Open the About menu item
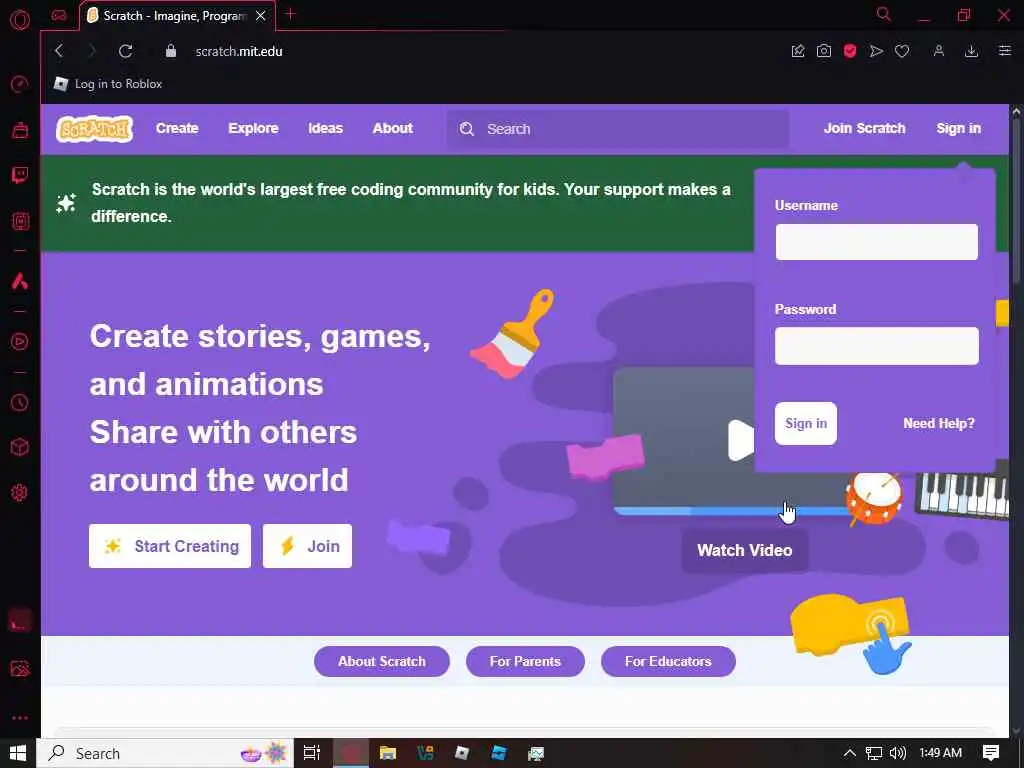Image resolution: width=1024 pixels, height=768 pixels. (392, 129)
